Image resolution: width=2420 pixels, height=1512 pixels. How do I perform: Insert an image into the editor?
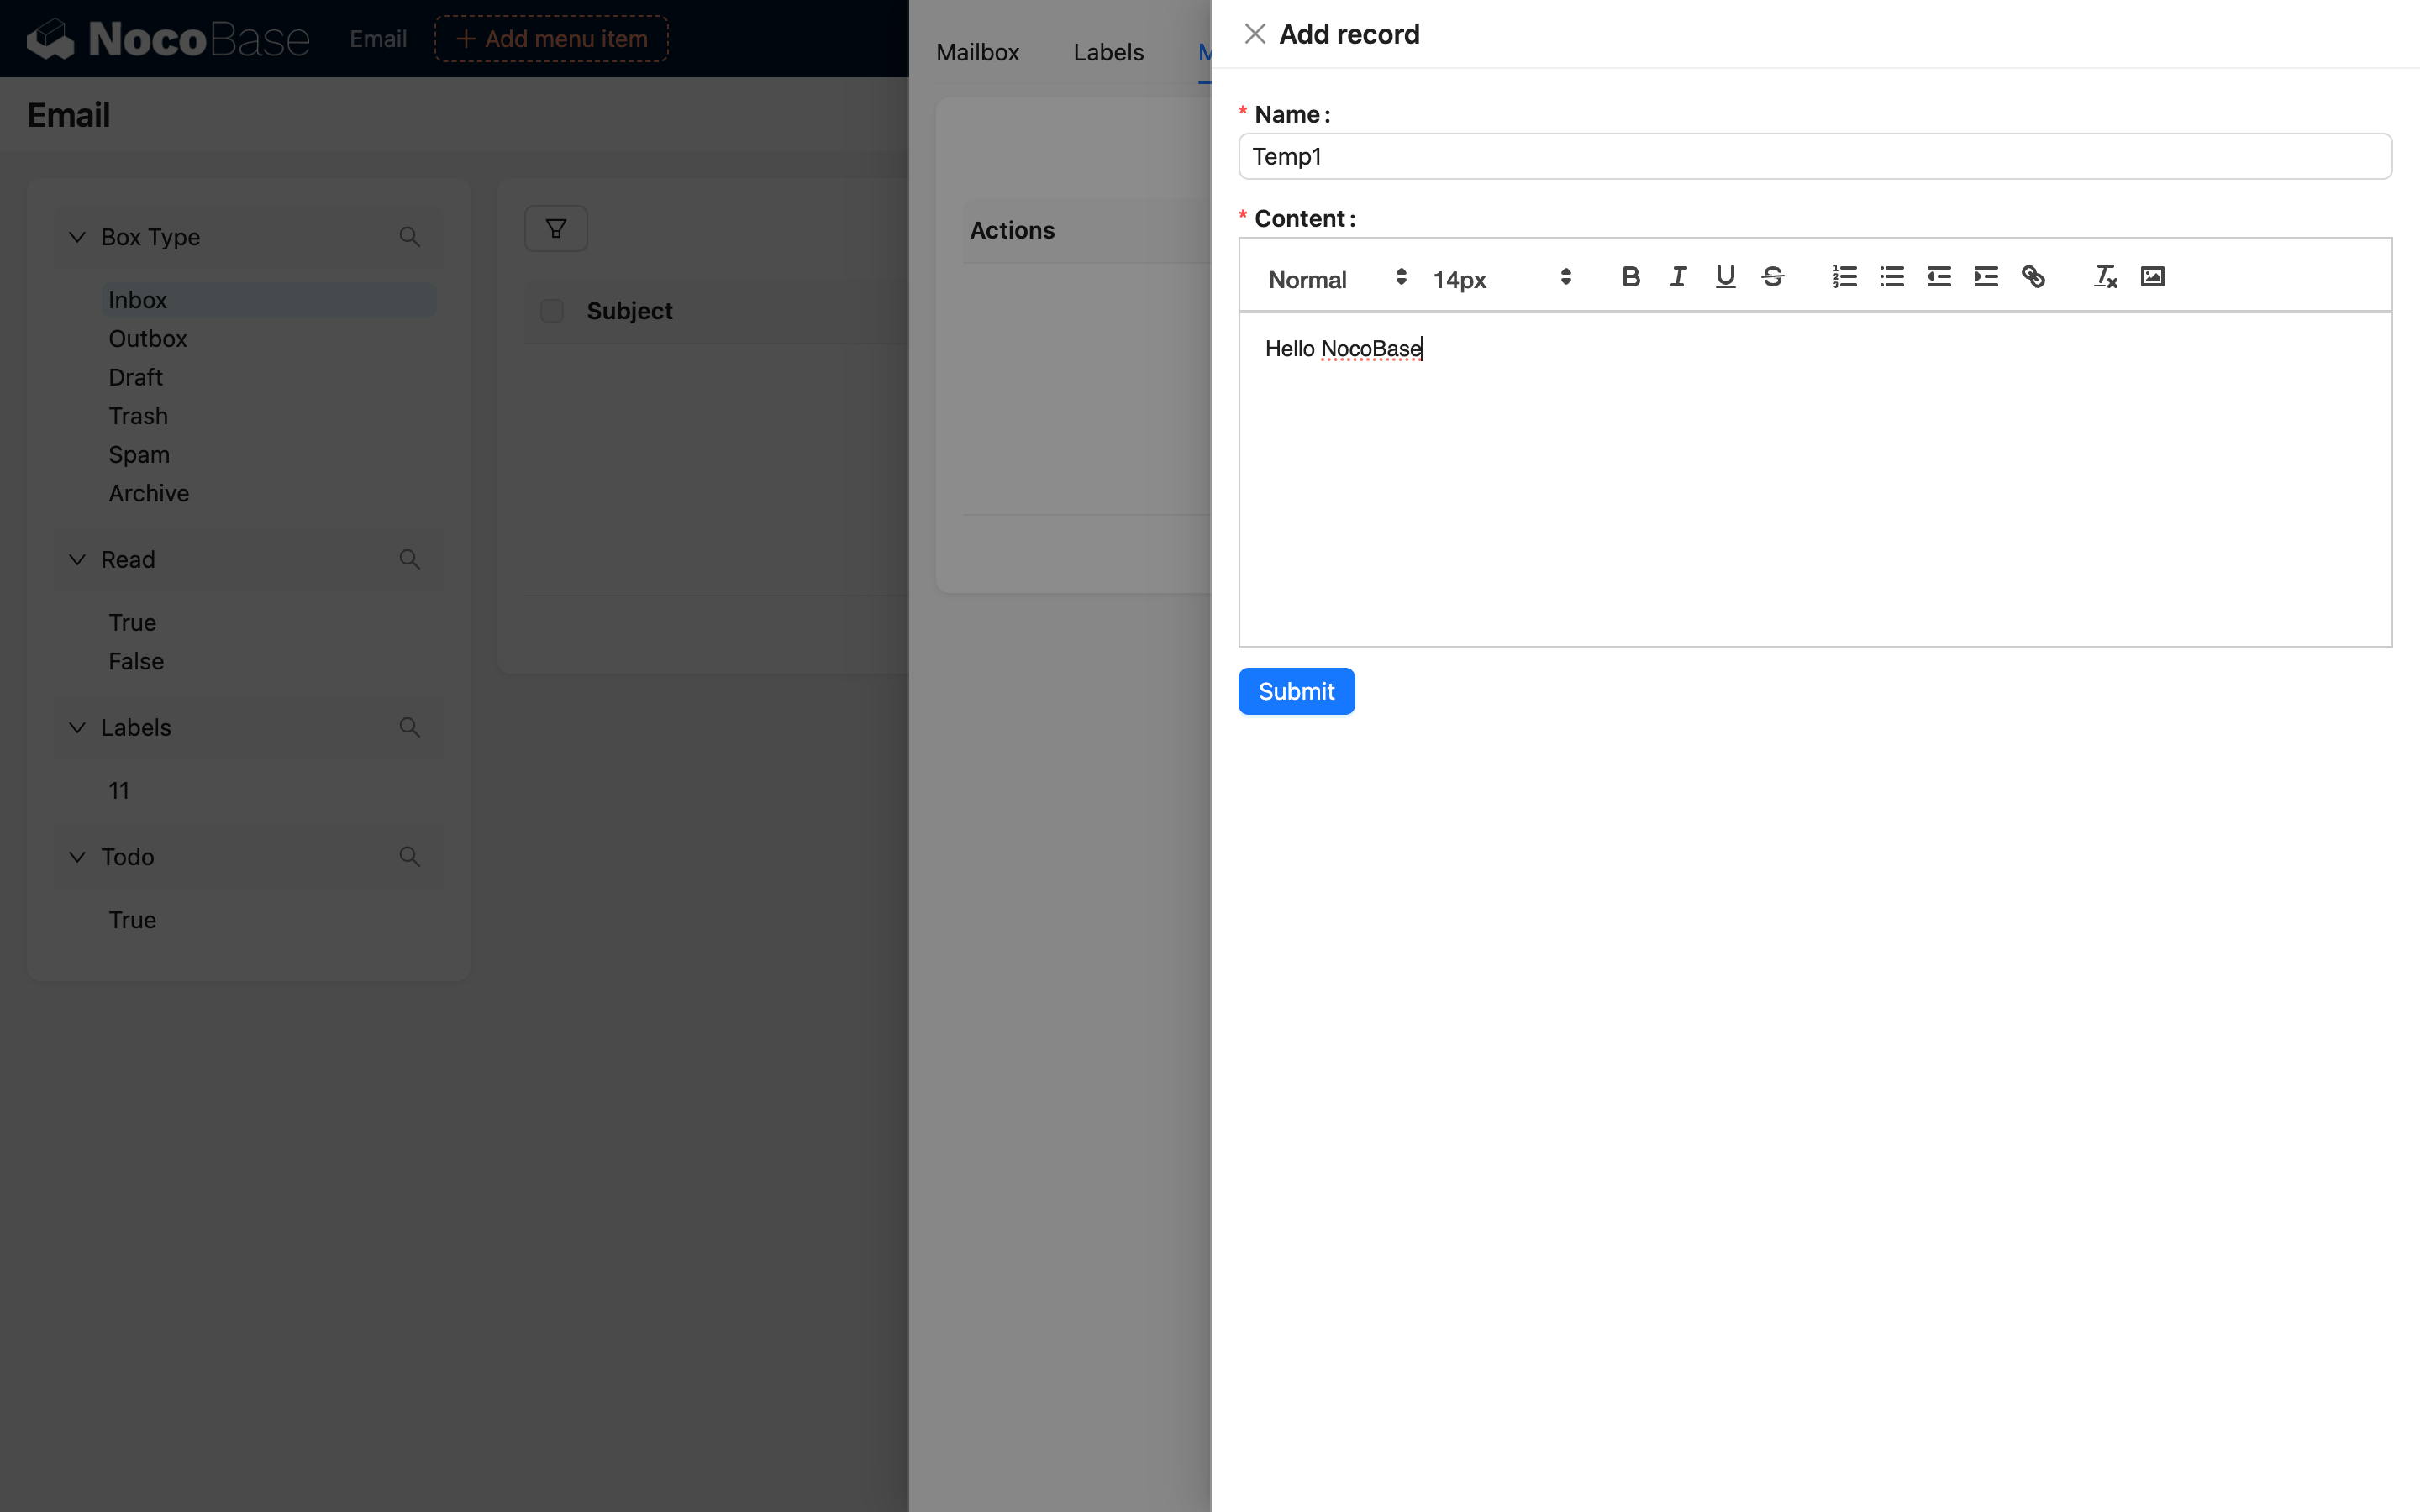[2152, 277]
